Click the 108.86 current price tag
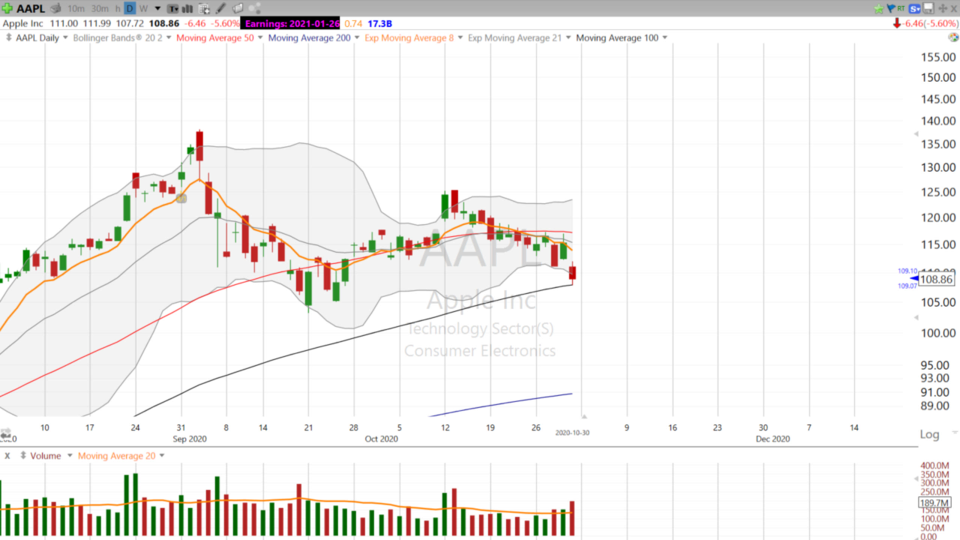Screen dimensions: 960x540 point(936,279)
